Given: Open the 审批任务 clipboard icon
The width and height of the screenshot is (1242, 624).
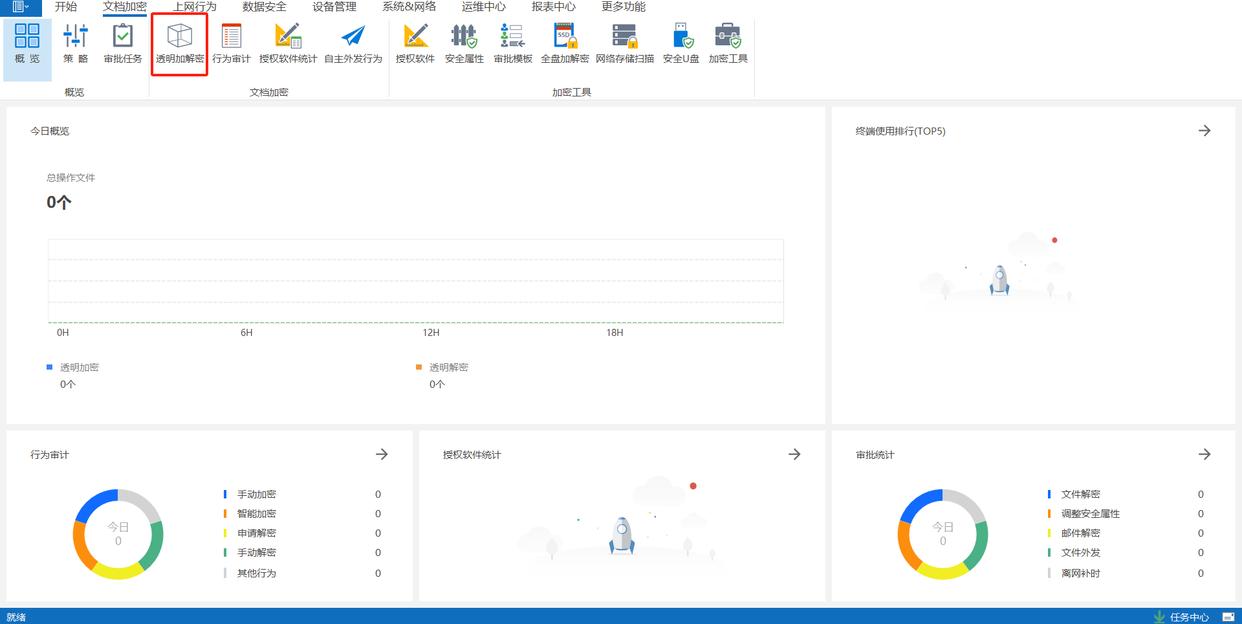Looking at the screenshot, I should [x=123, y=44].
